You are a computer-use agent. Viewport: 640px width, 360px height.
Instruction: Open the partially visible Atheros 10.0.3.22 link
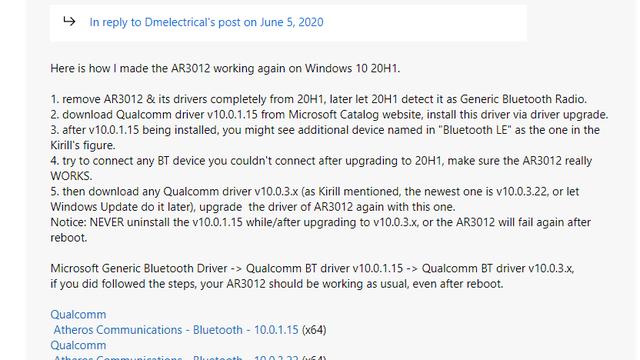tap(176, 358)
